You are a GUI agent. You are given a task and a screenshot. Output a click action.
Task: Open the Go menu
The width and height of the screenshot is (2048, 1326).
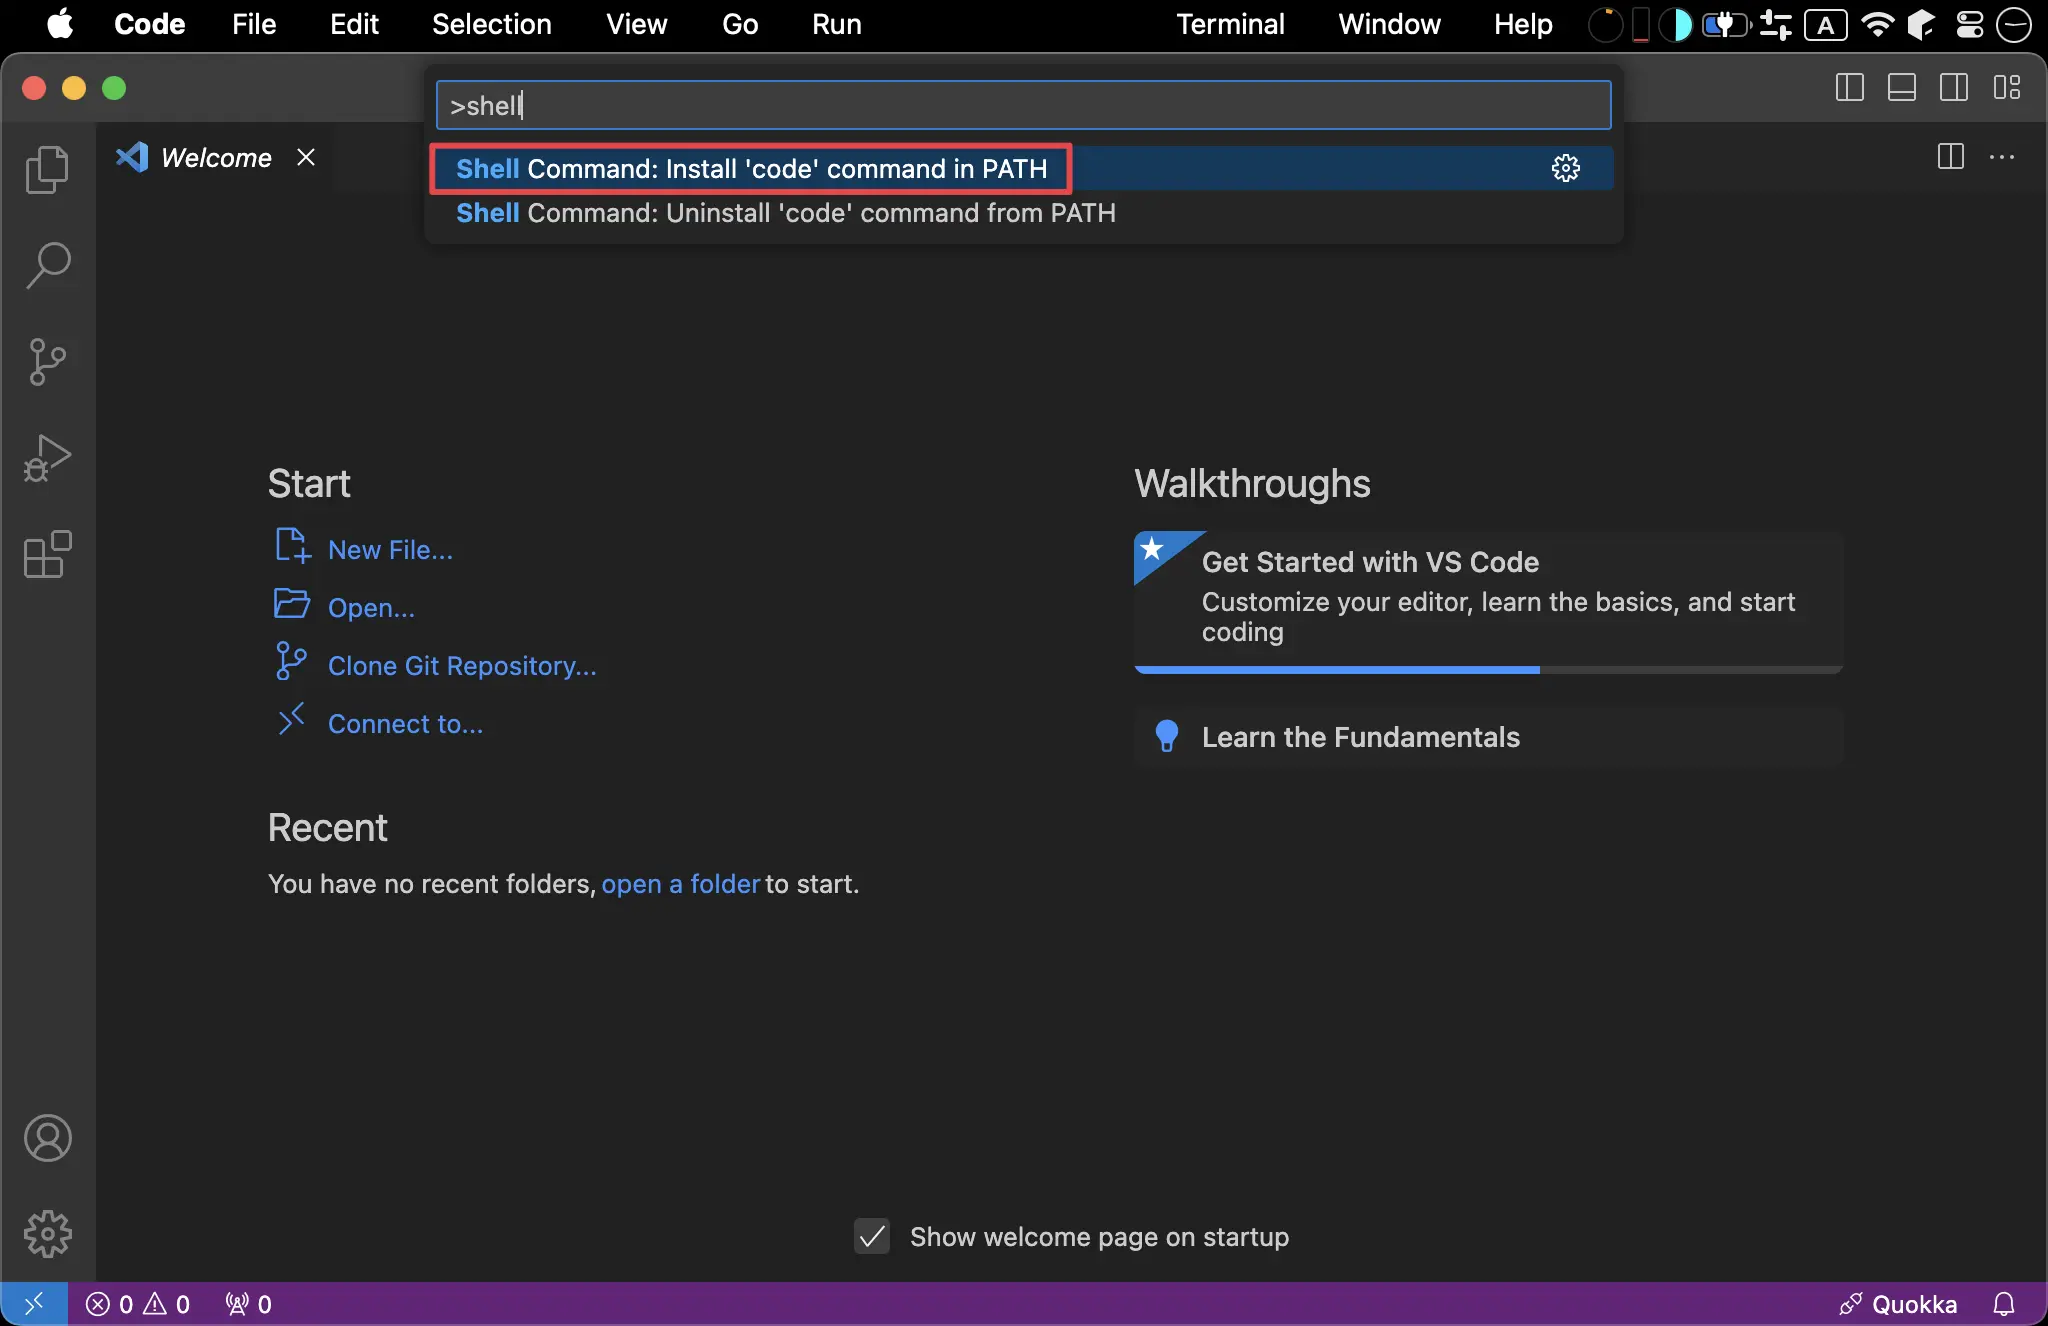tap(740, 24)
